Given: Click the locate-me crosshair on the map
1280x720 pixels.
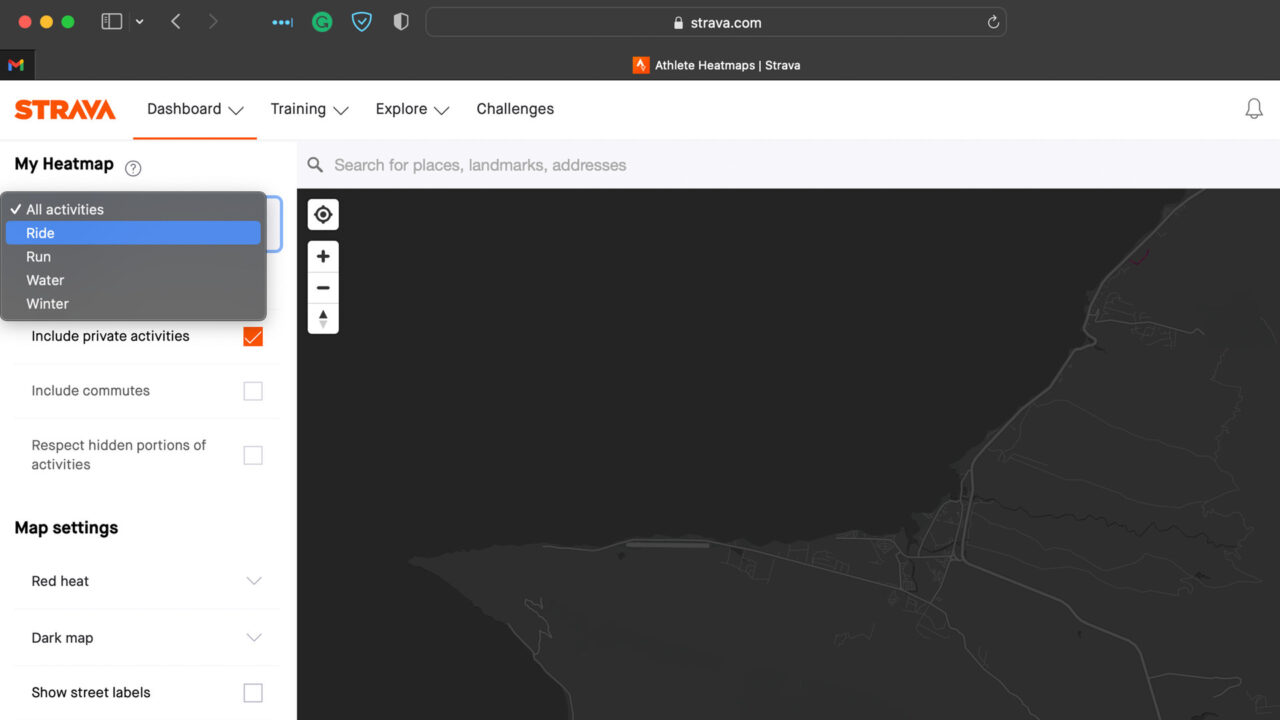Looking at the screenshot, I should [x=323, y=214].
